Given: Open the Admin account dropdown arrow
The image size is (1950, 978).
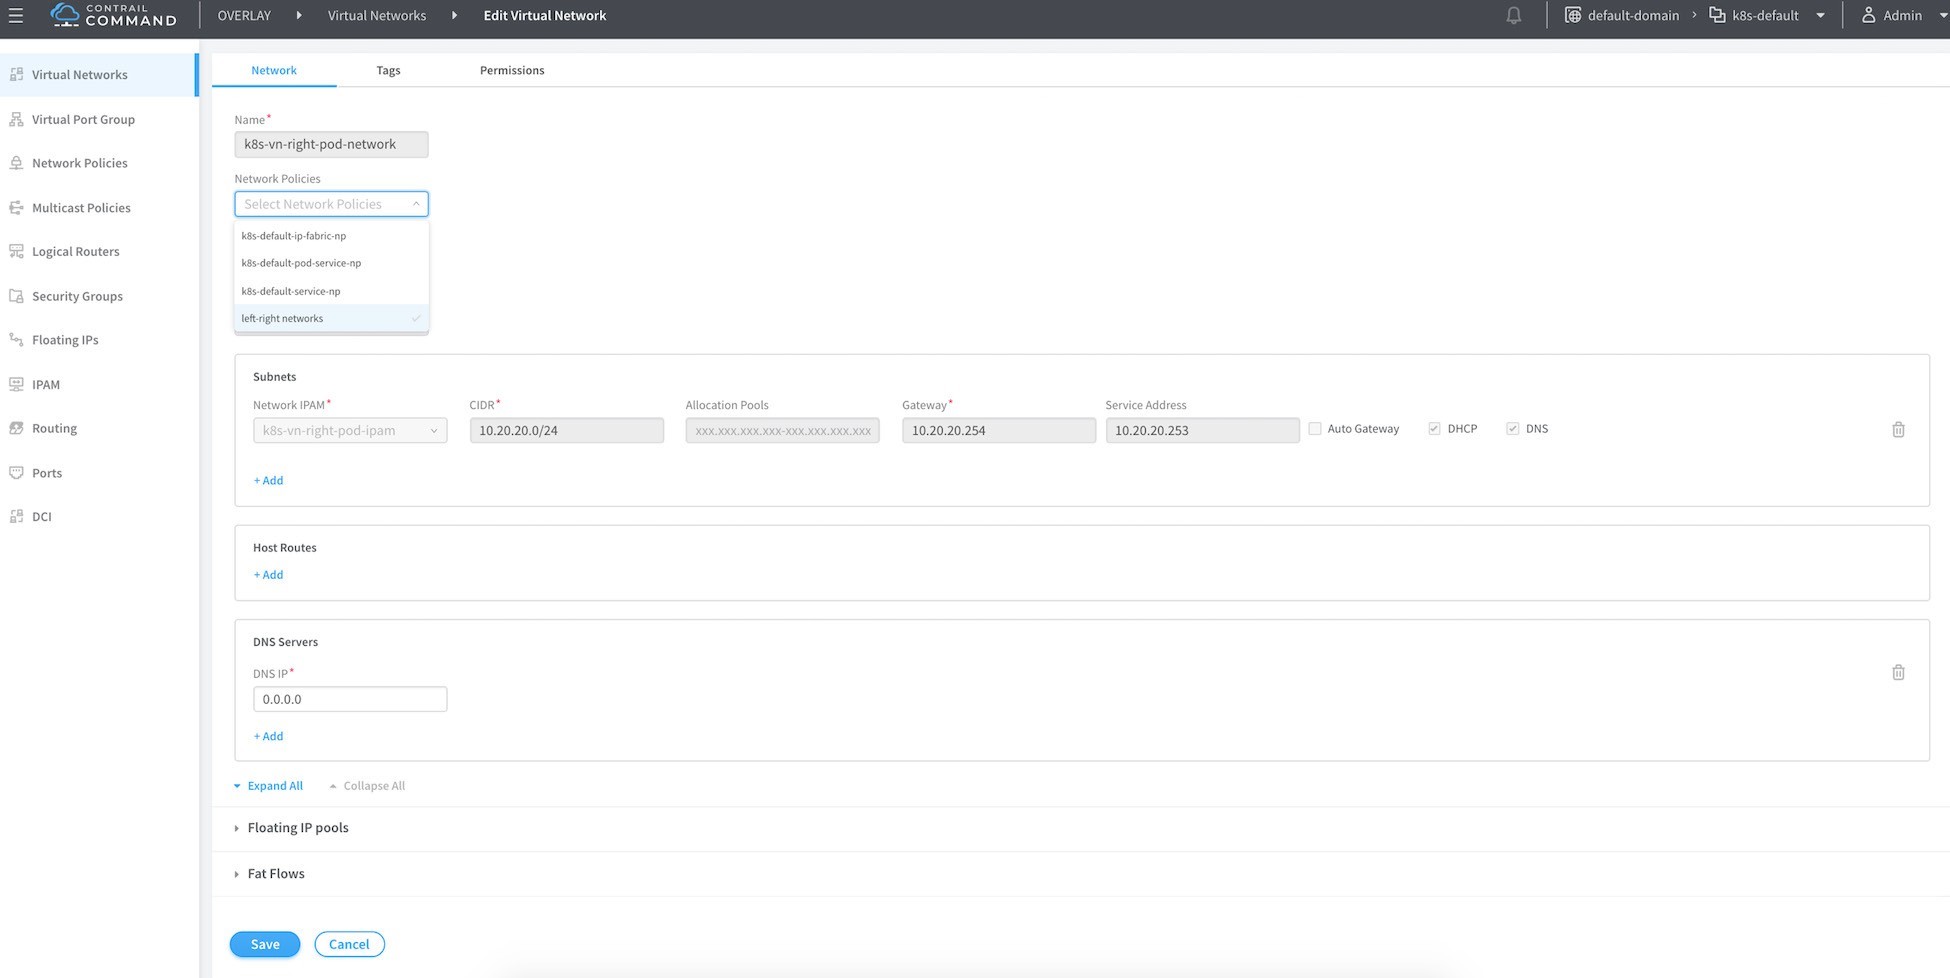Looking at the screenshot, I should [1943, 16].
